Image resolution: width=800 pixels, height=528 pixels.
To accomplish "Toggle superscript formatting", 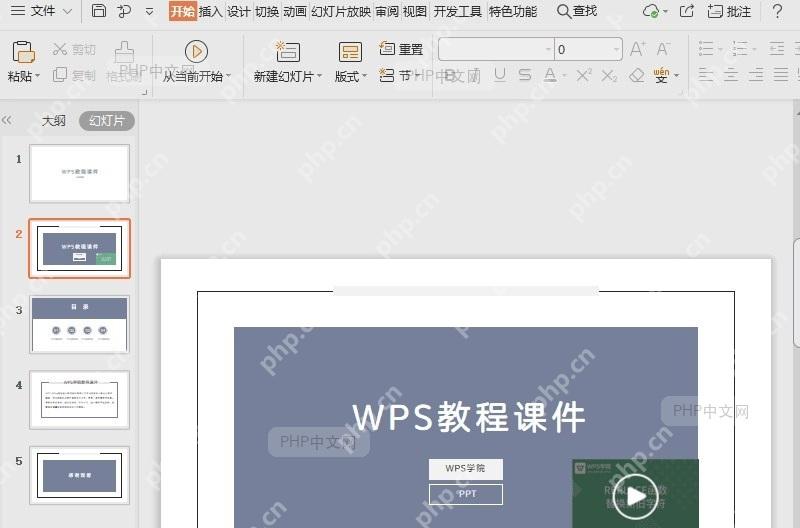I will 584,76.
